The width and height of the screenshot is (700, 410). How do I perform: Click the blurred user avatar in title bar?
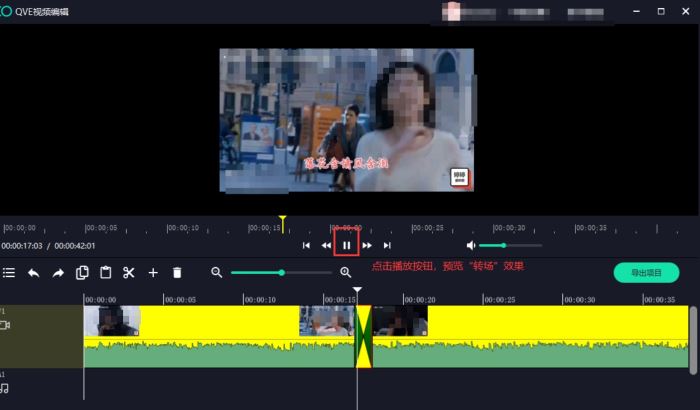pyautogui.click(x=451, y=12)
